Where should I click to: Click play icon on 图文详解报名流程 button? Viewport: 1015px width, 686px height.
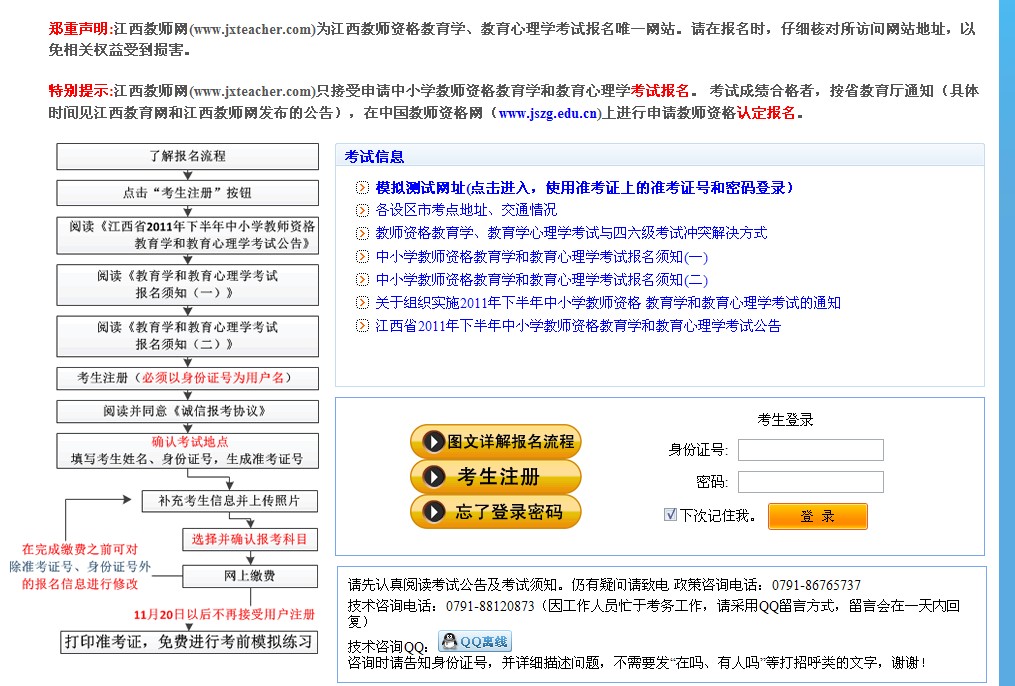tap(434, 441)
